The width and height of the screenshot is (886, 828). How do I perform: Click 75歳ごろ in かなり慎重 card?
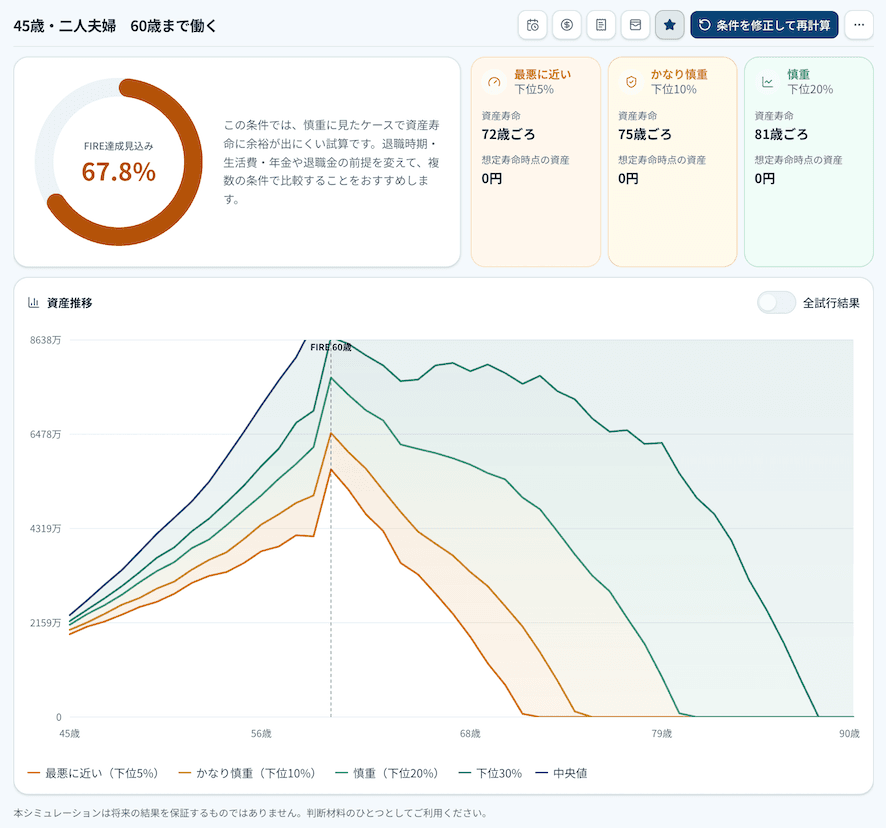[x=645, y=134]
